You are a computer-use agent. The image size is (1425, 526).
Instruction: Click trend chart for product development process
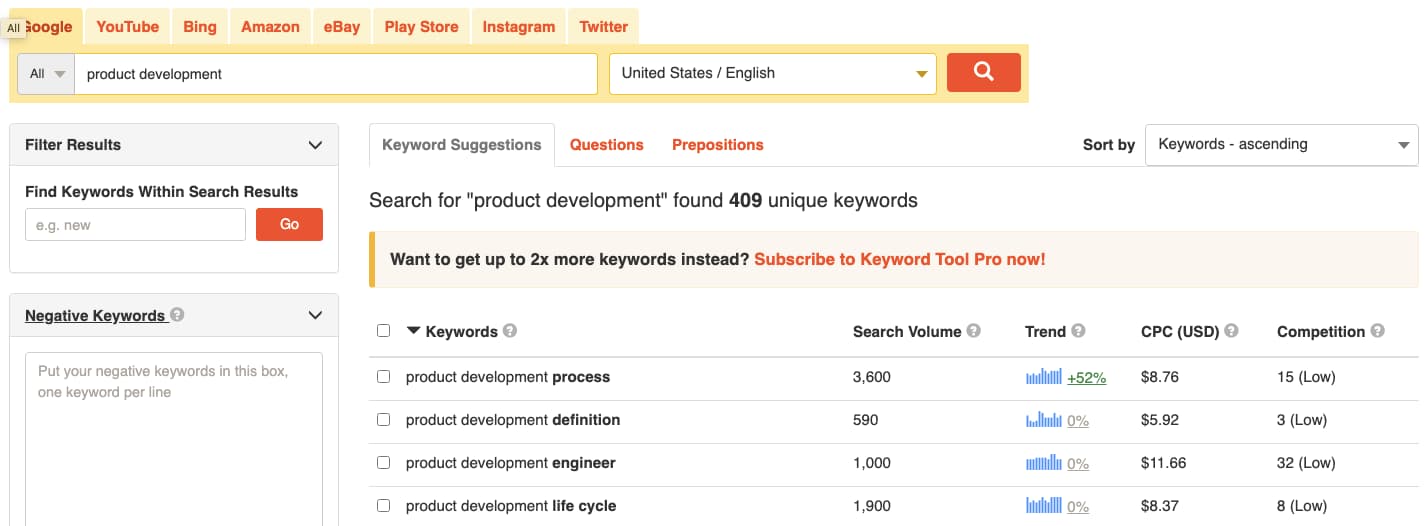[x=1043, y=377]
